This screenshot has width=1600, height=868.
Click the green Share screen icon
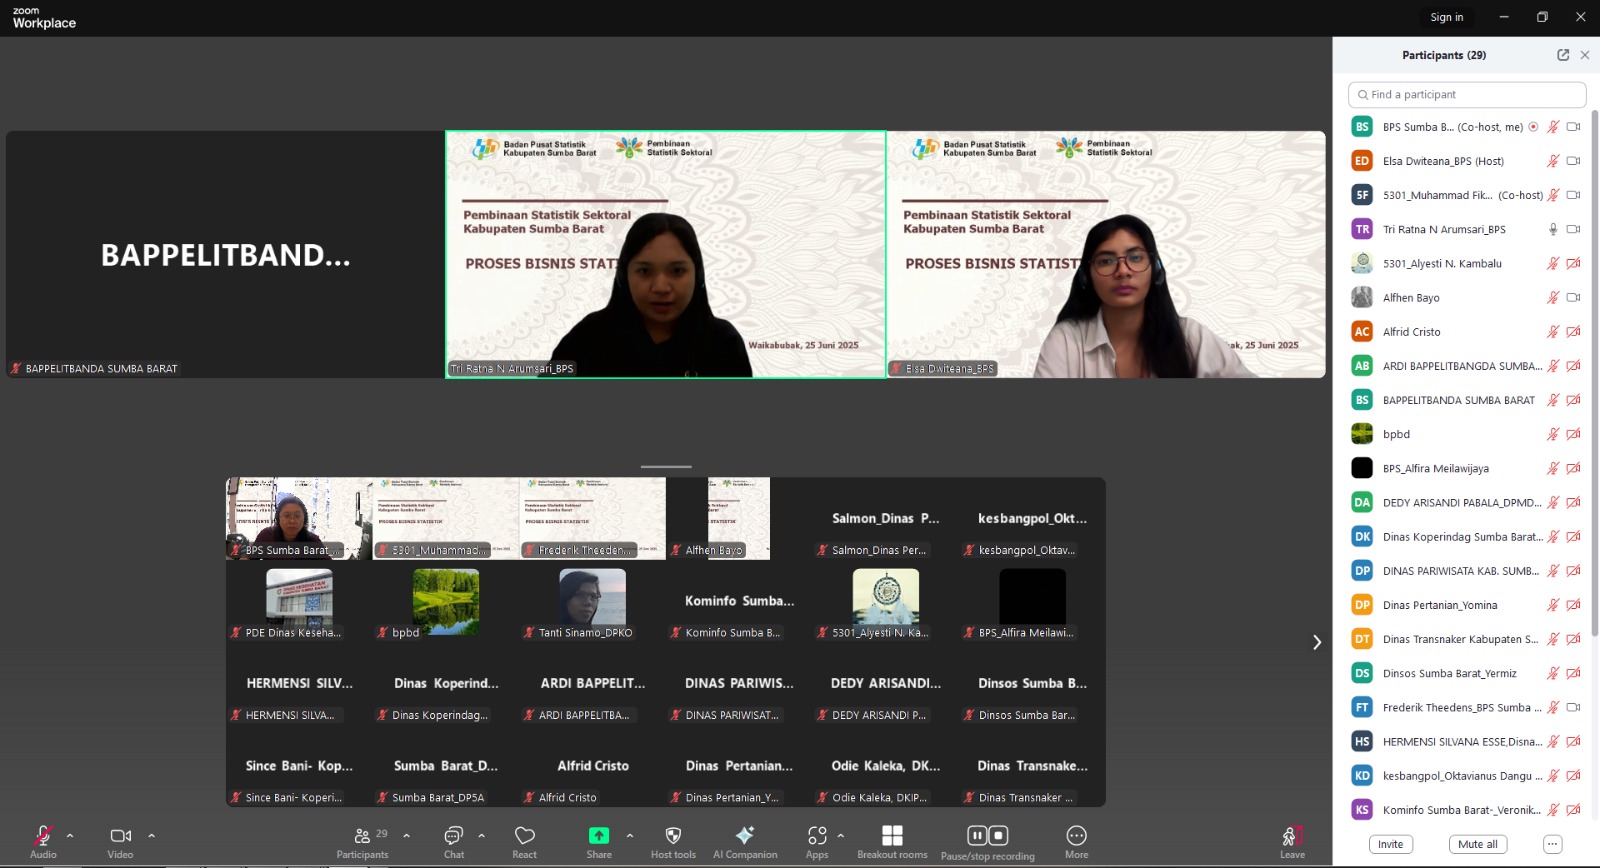click(599, 836)
